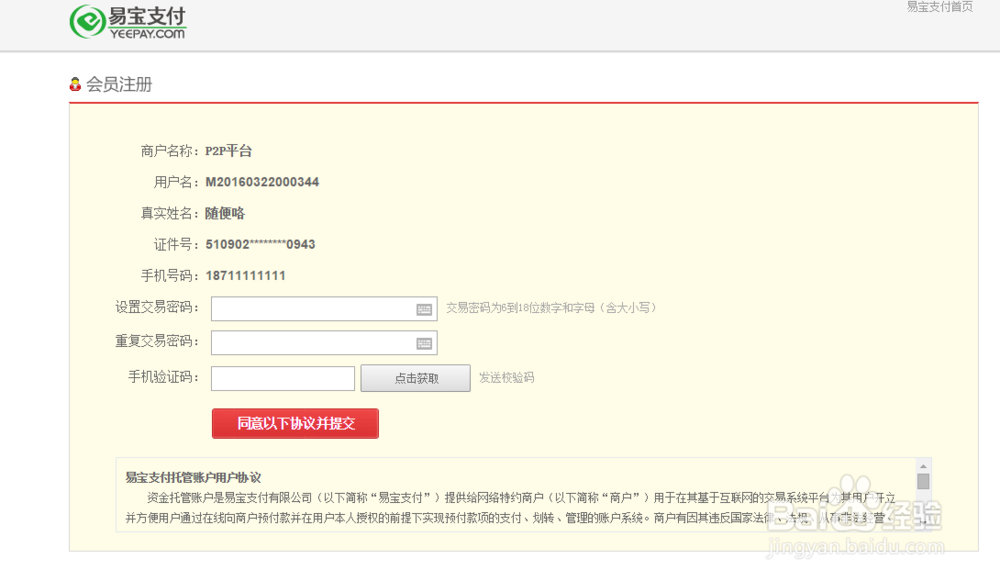This screenshot has width=1000, height=581.
Task: Open virtual keyboard icon in 重复交易密码 field
Action: click(424, 343)
